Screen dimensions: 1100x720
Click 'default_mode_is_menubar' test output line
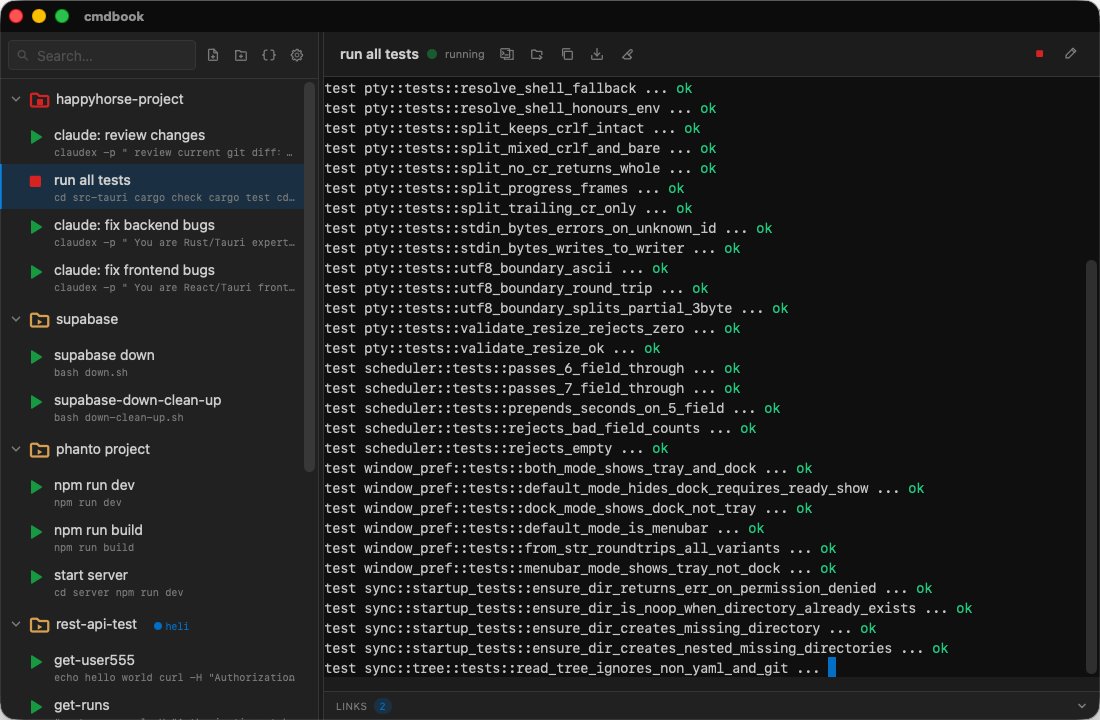click(544, 528)
